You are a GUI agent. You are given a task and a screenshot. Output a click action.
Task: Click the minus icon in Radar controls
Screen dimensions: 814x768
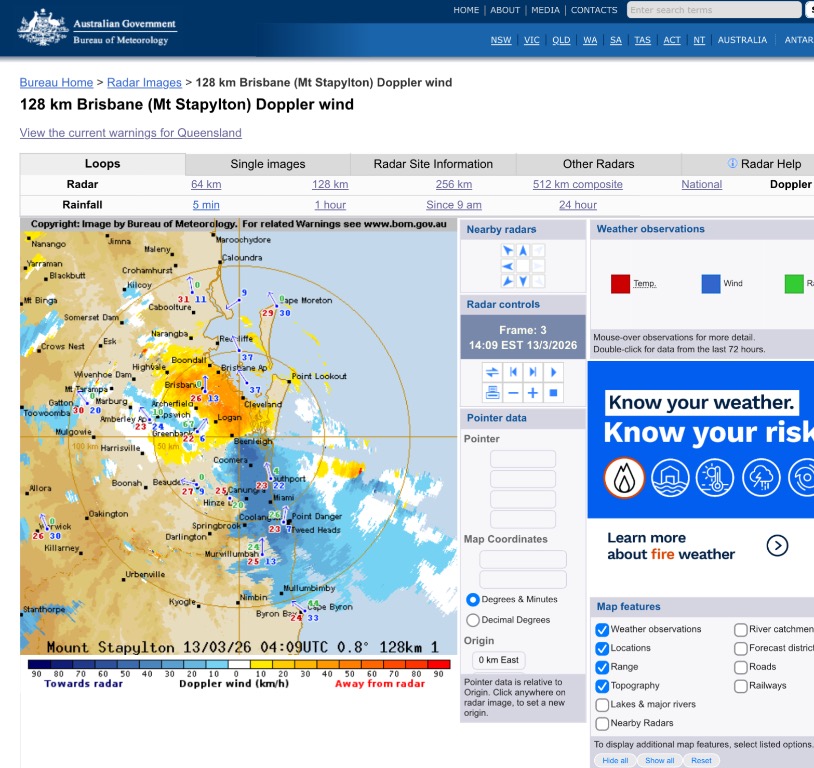coord(513,394)
